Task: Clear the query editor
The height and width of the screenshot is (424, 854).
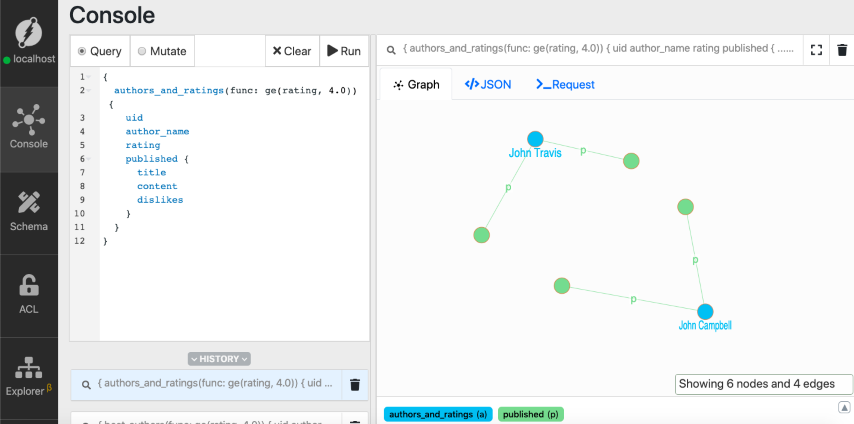Action: pos(291,51)
